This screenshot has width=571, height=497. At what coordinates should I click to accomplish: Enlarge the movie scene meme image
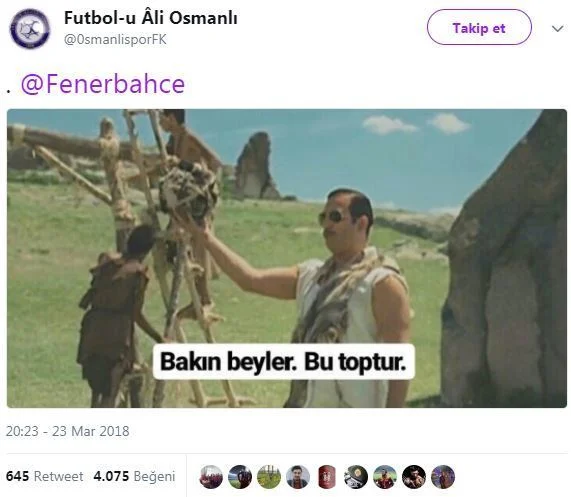point(287,258)
